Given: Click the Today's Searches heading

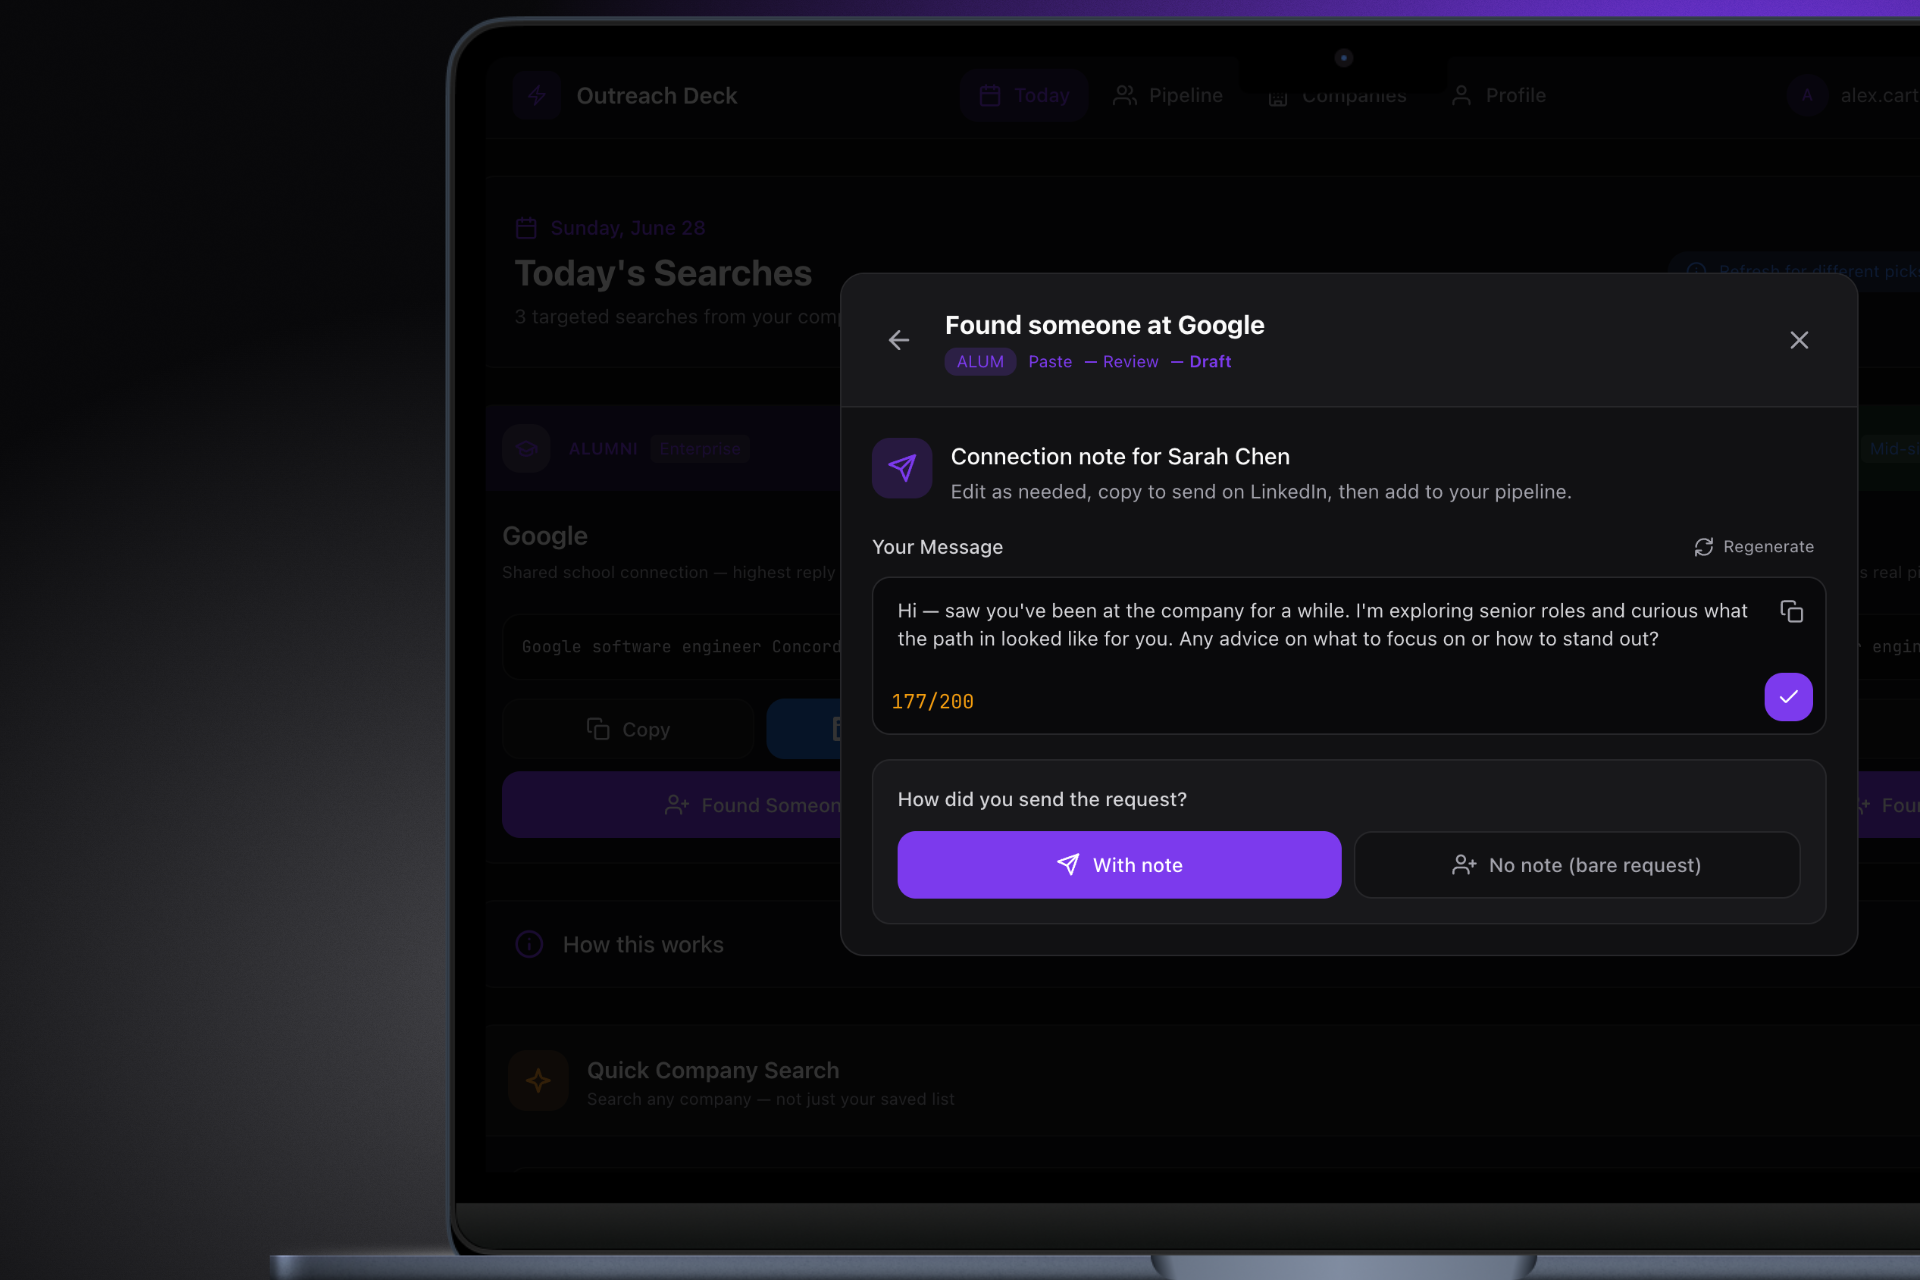Looking at the screenshot, I should tap(663, 273).
